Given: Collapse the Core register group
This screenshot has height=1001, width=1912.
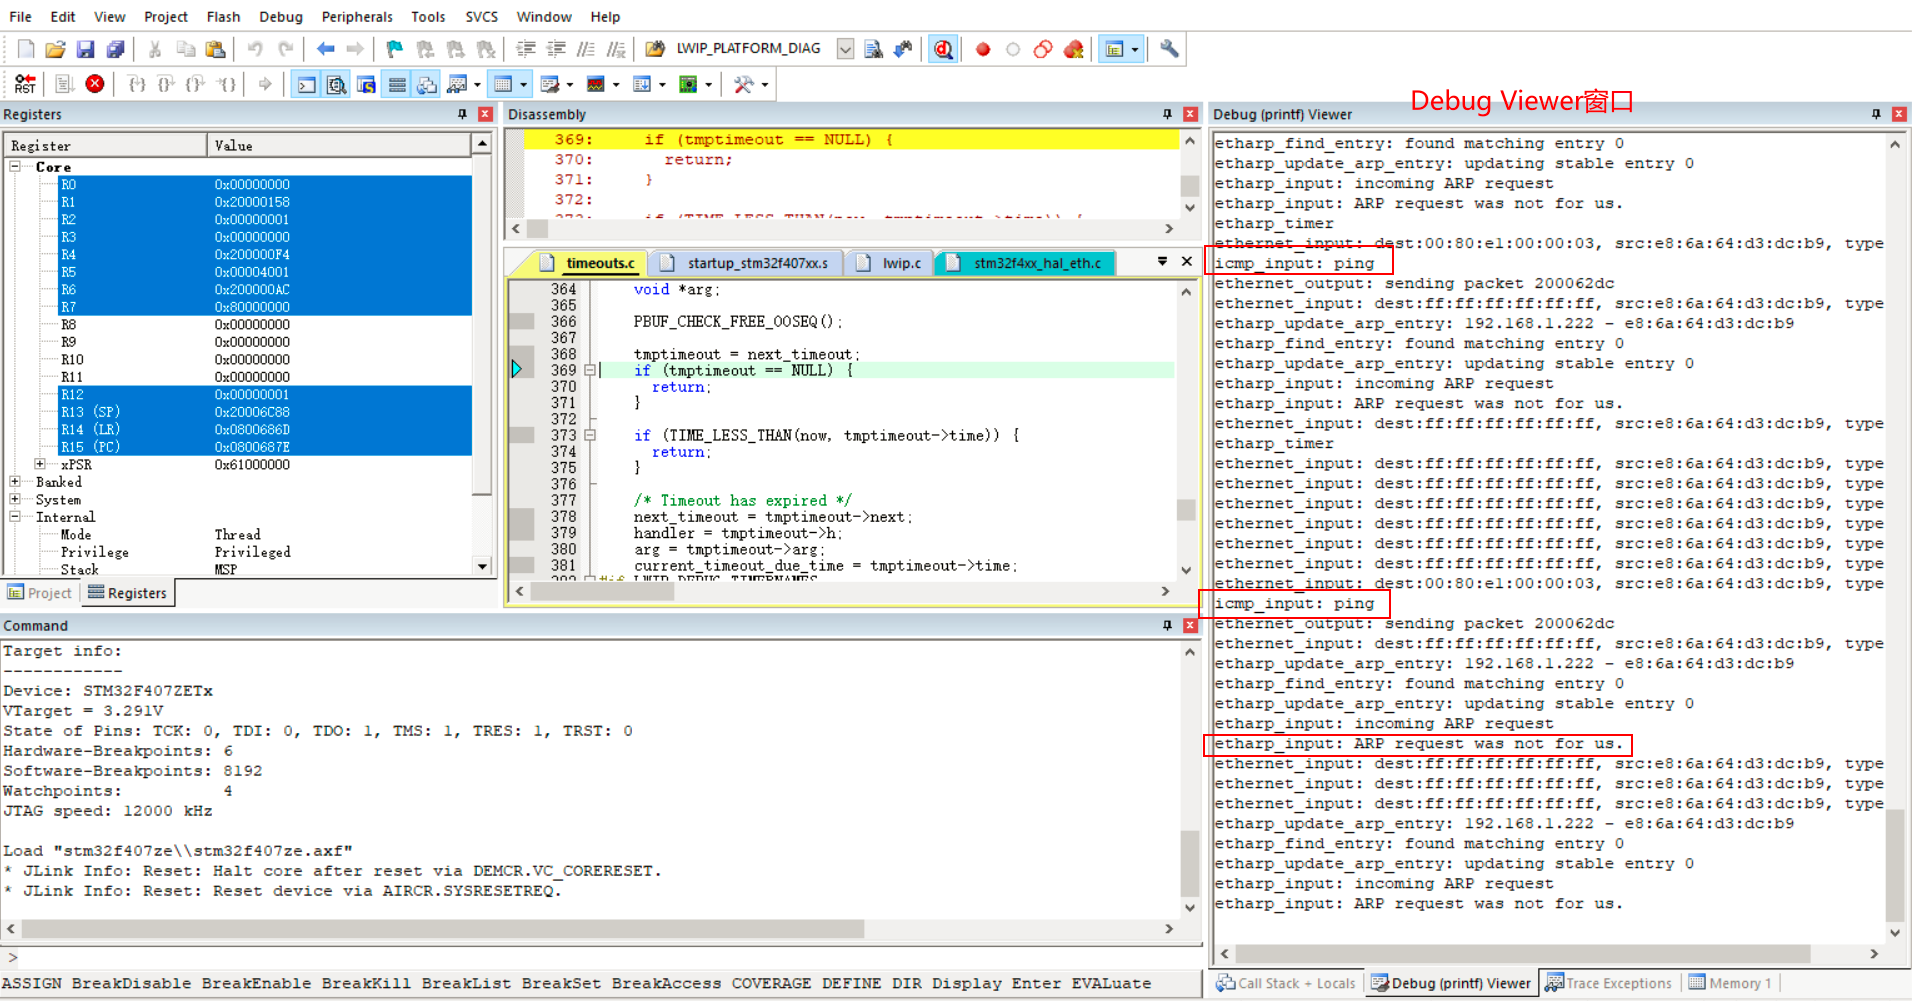Looking at the screenshot, I should 15,166.
